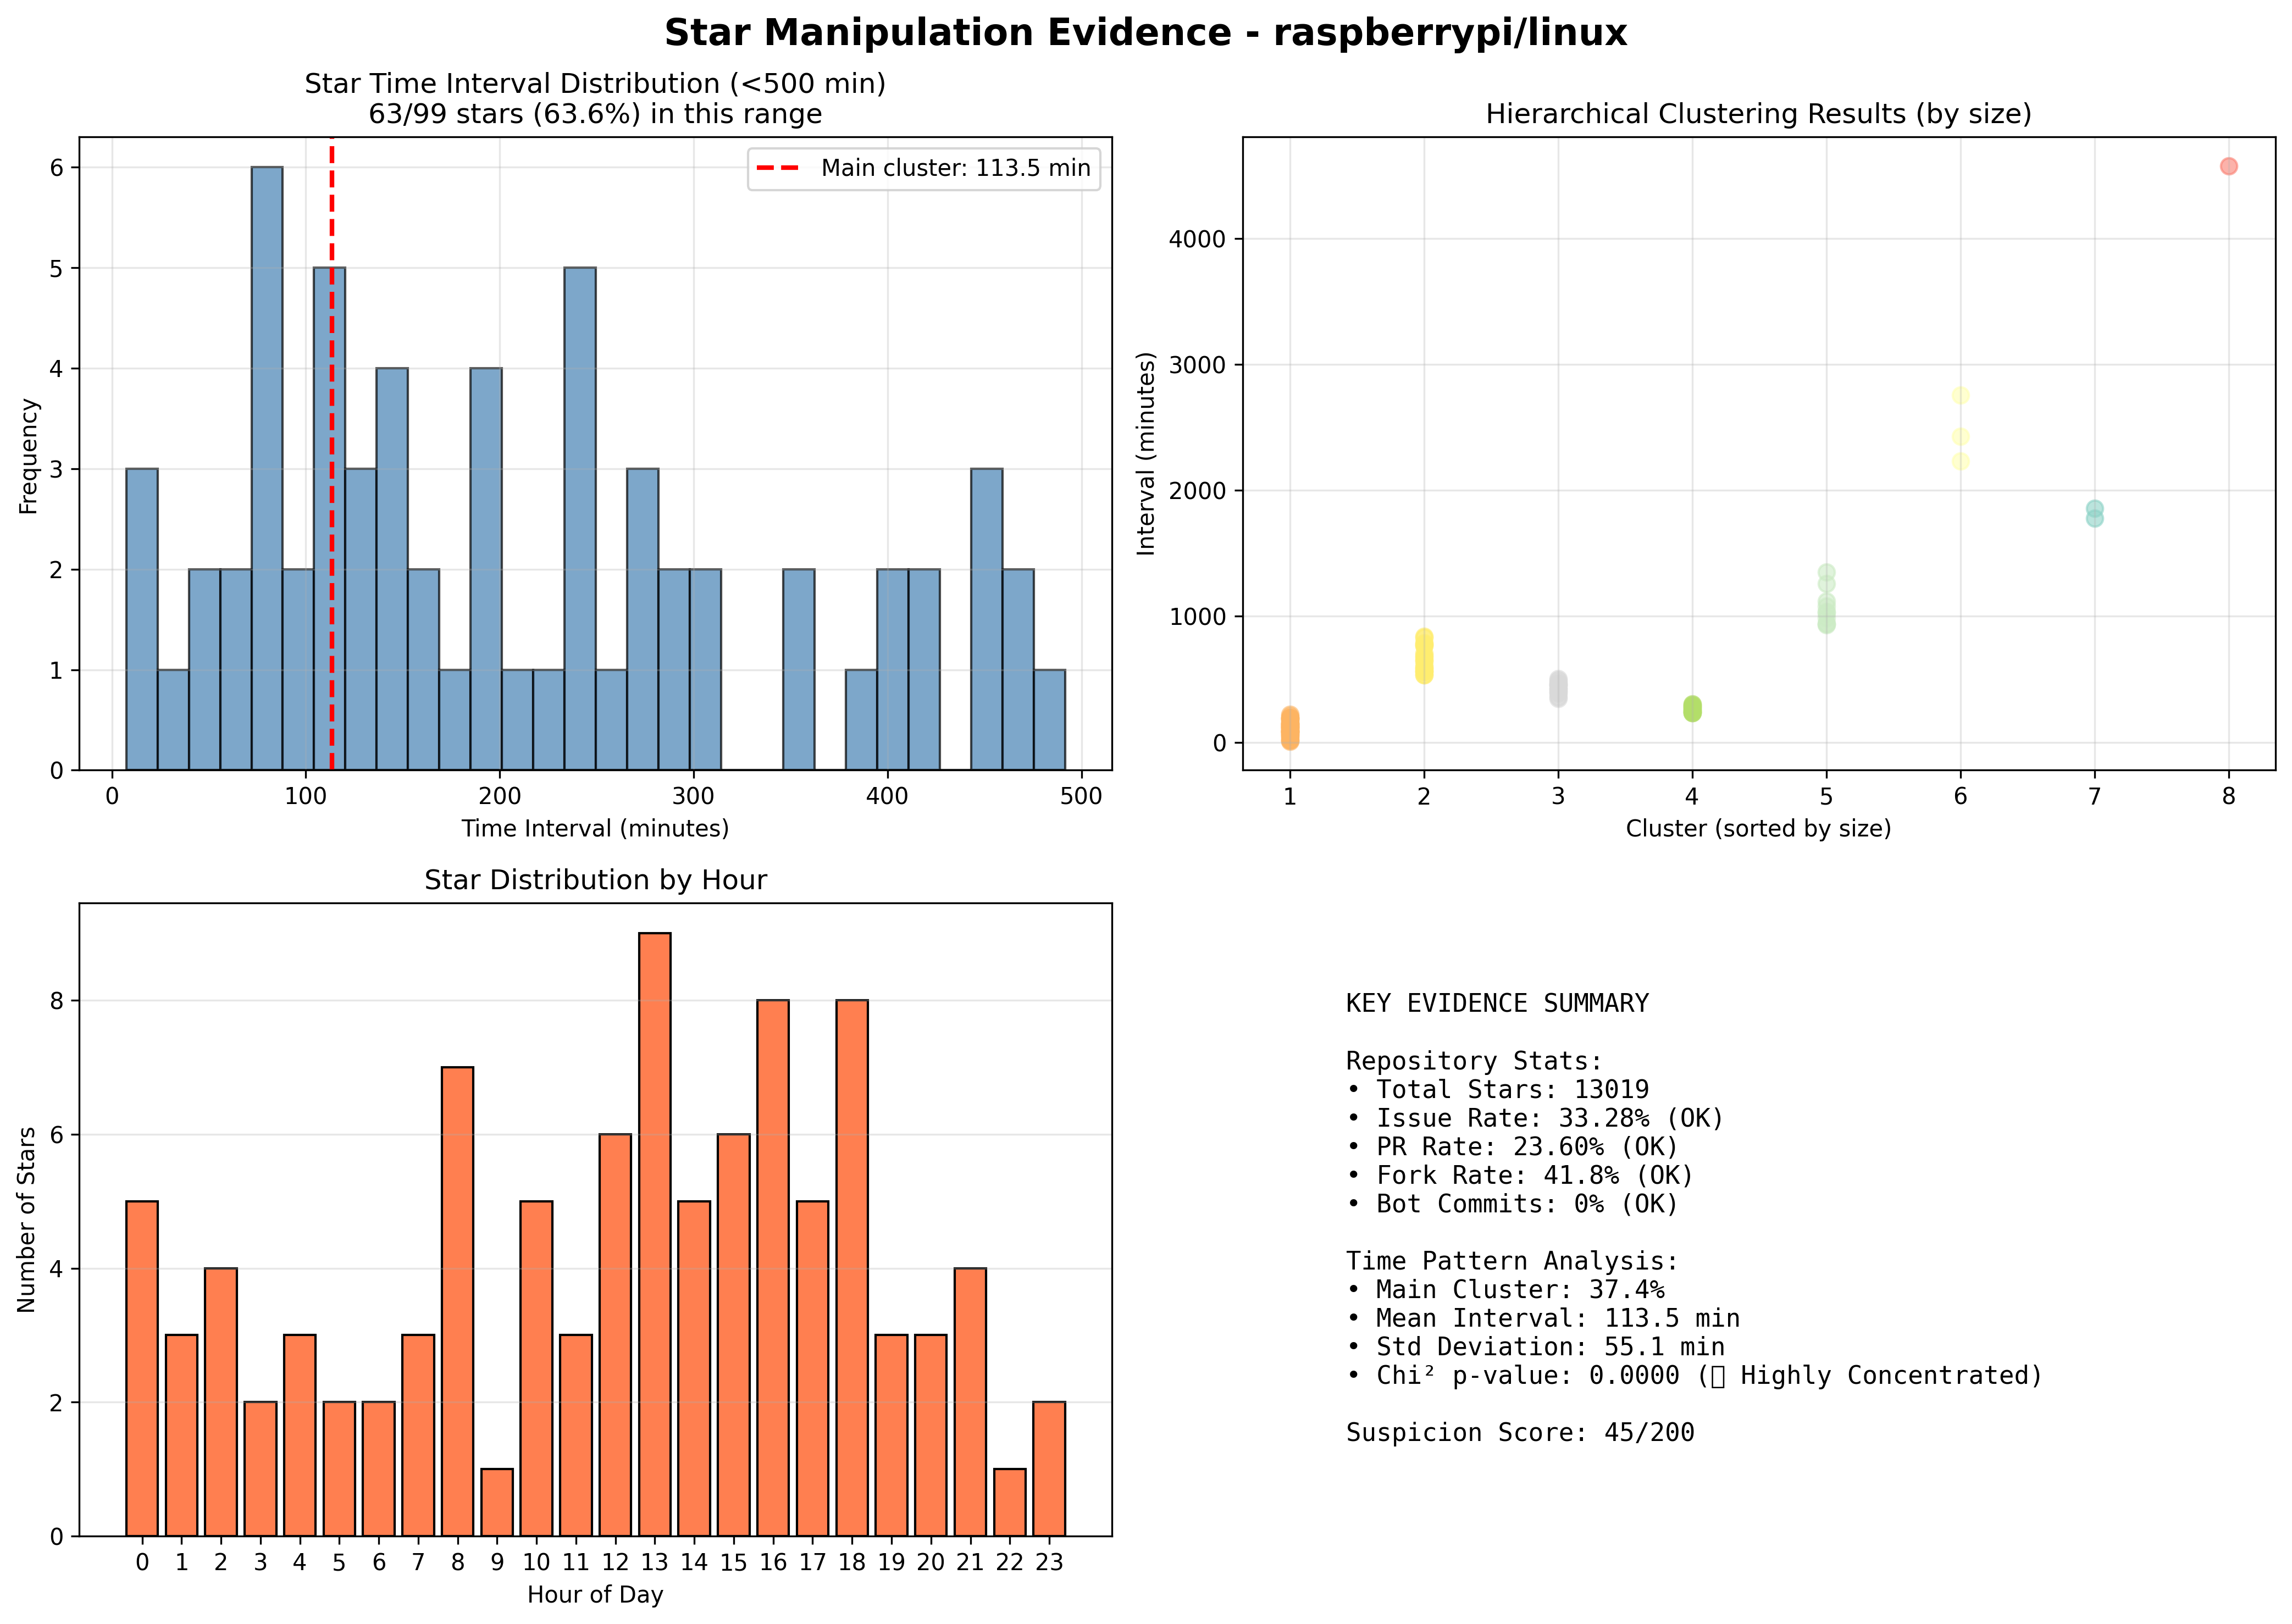Select the 'Hour of Day' axis label
This screenshot has height=1624, width=2292.
[595, 1595]
